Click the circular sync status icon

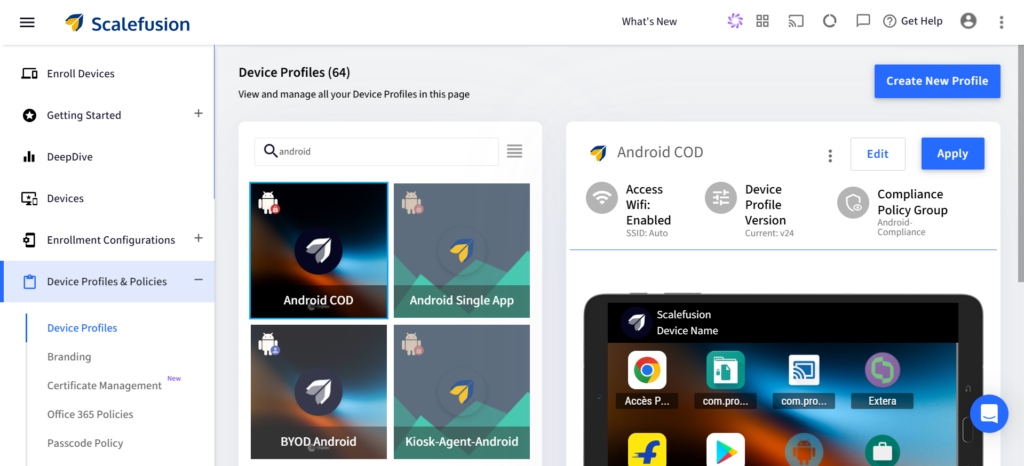click(x=829, y=22)
